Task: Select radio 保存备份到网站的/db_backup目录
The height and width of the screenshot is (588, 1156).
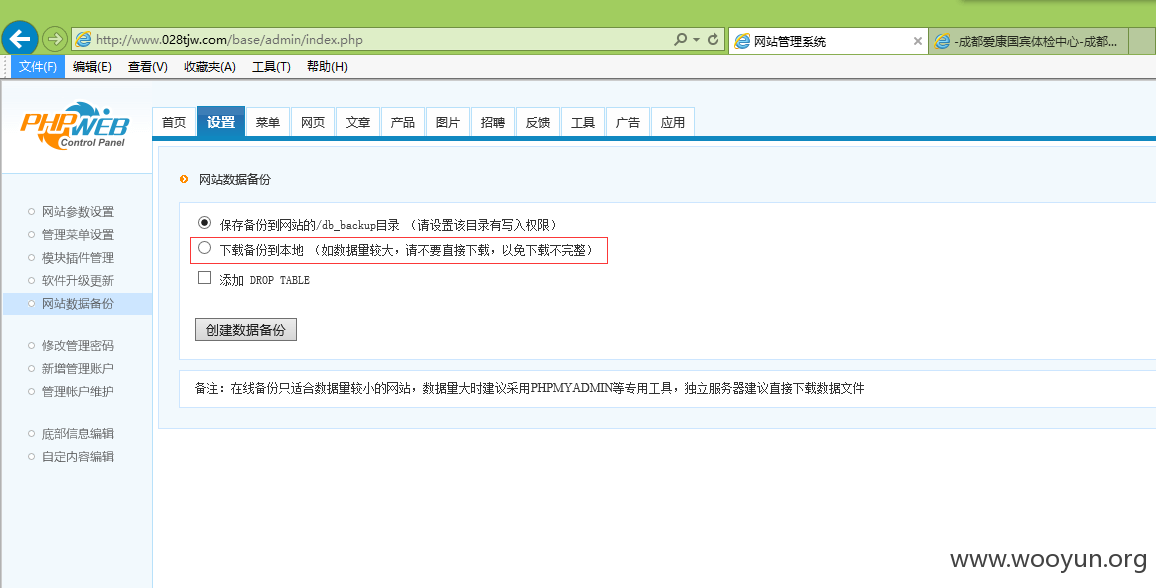Action: [x=204, y=223]
